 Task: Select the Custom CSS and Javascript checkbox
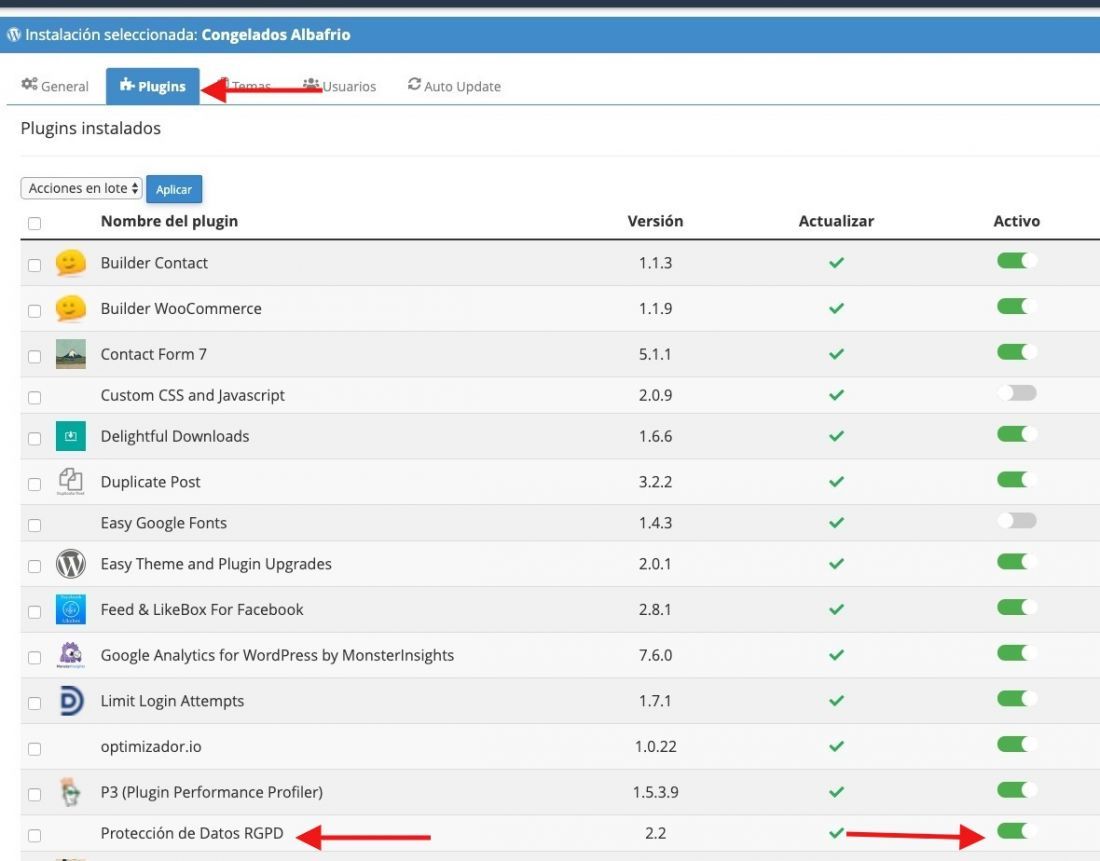click(34, 397)
